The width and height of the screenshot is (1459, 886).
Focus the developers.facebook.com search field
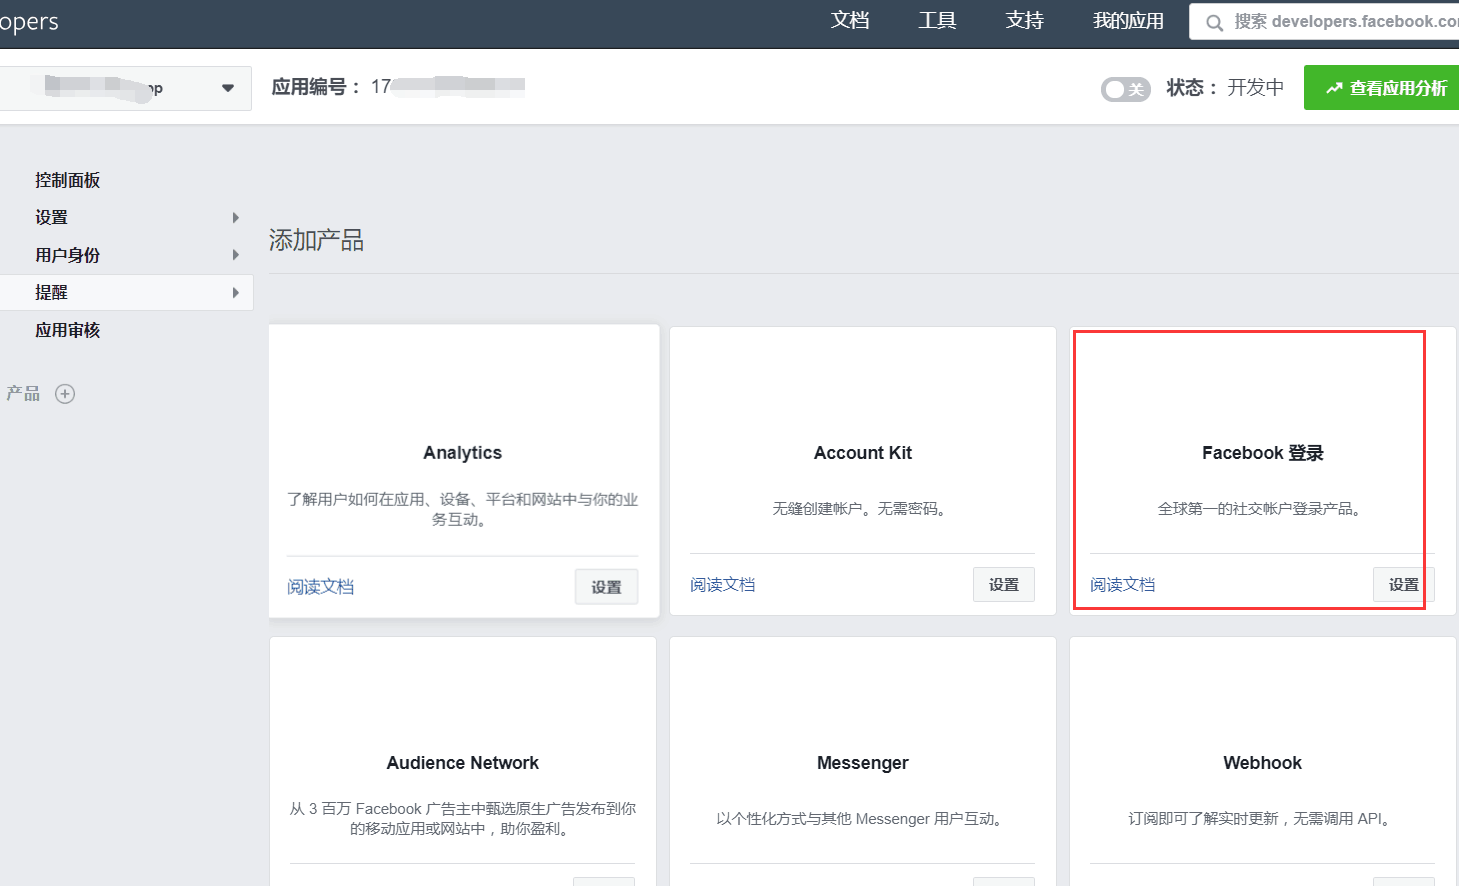[1340, 21]
